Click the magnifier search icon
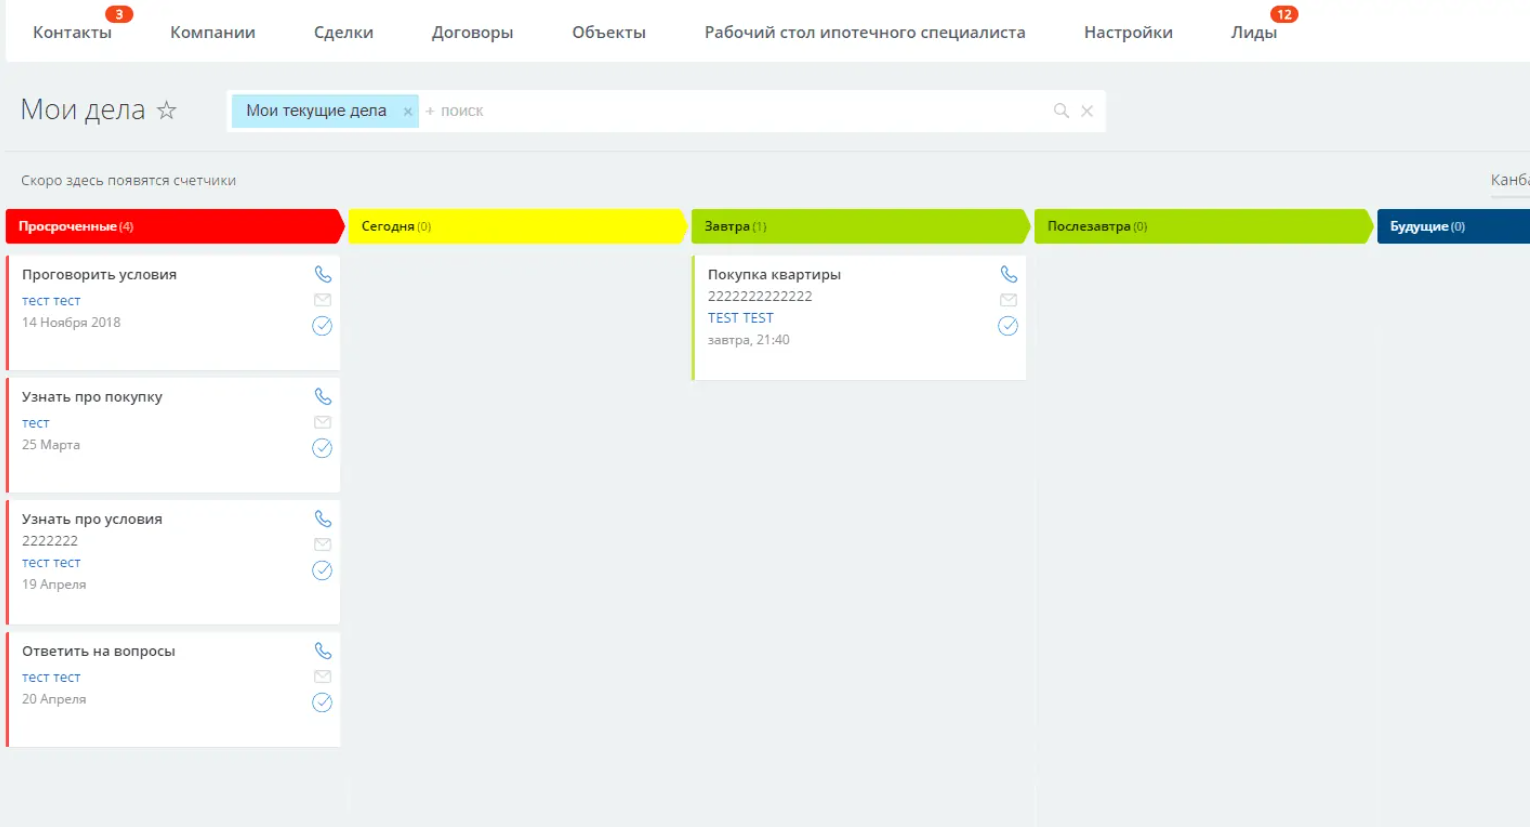Screen dimensions: 1530x827 1061,111
